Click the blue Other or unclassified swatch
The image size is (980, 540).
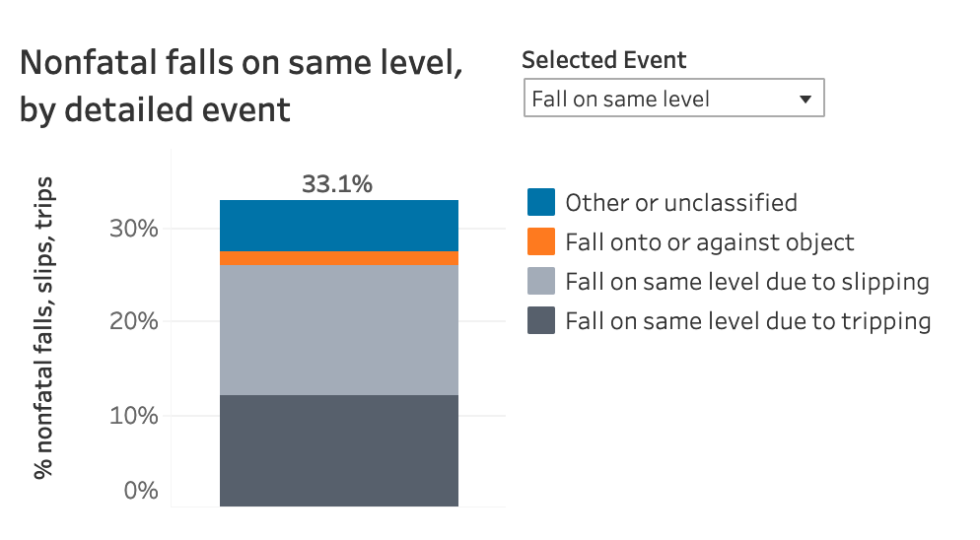(541, 203)
